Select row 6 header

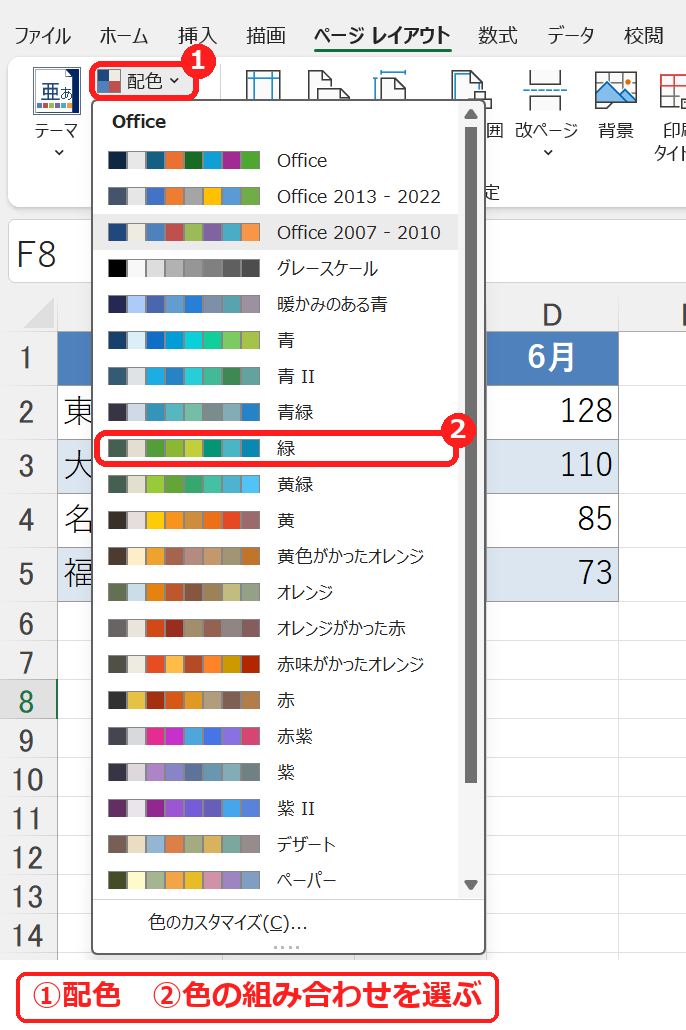pyautogui.click(x=28, y=621)
